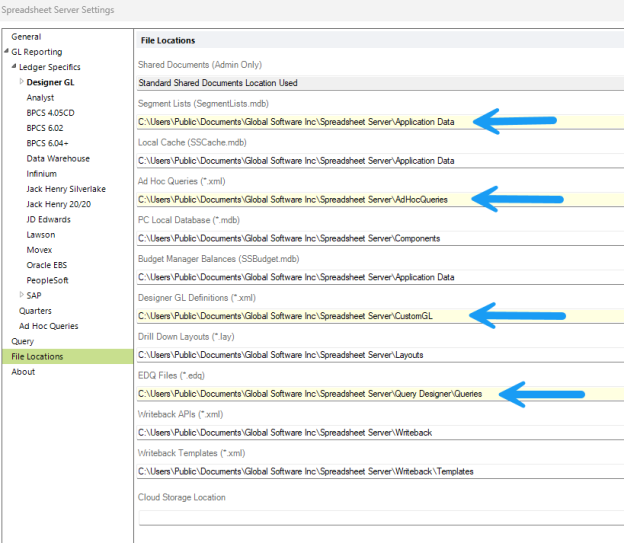Expand the SAP tree node

pyautogui.click(x=21, y=295)
